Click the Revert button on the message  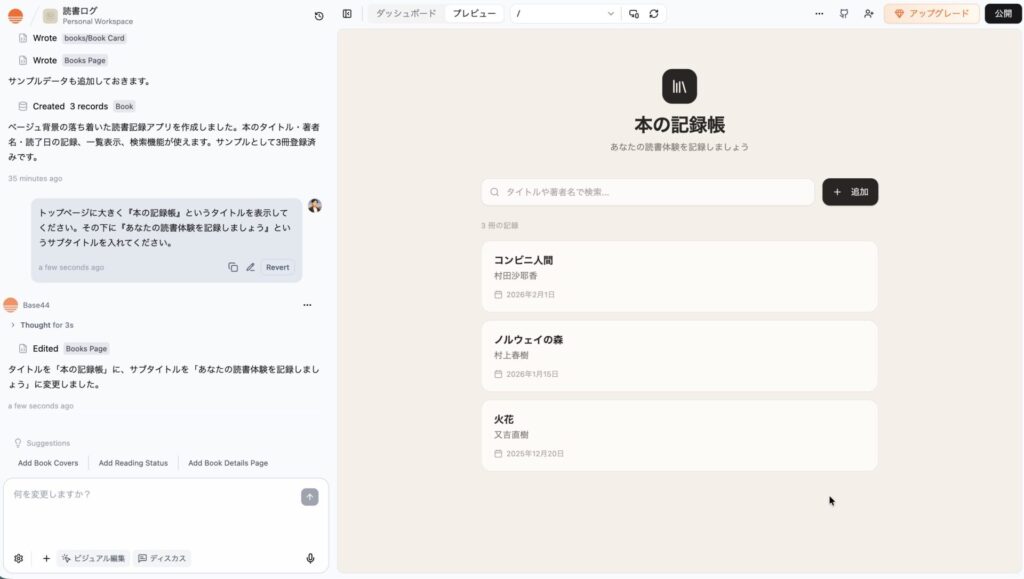click(x=277, y=267)
